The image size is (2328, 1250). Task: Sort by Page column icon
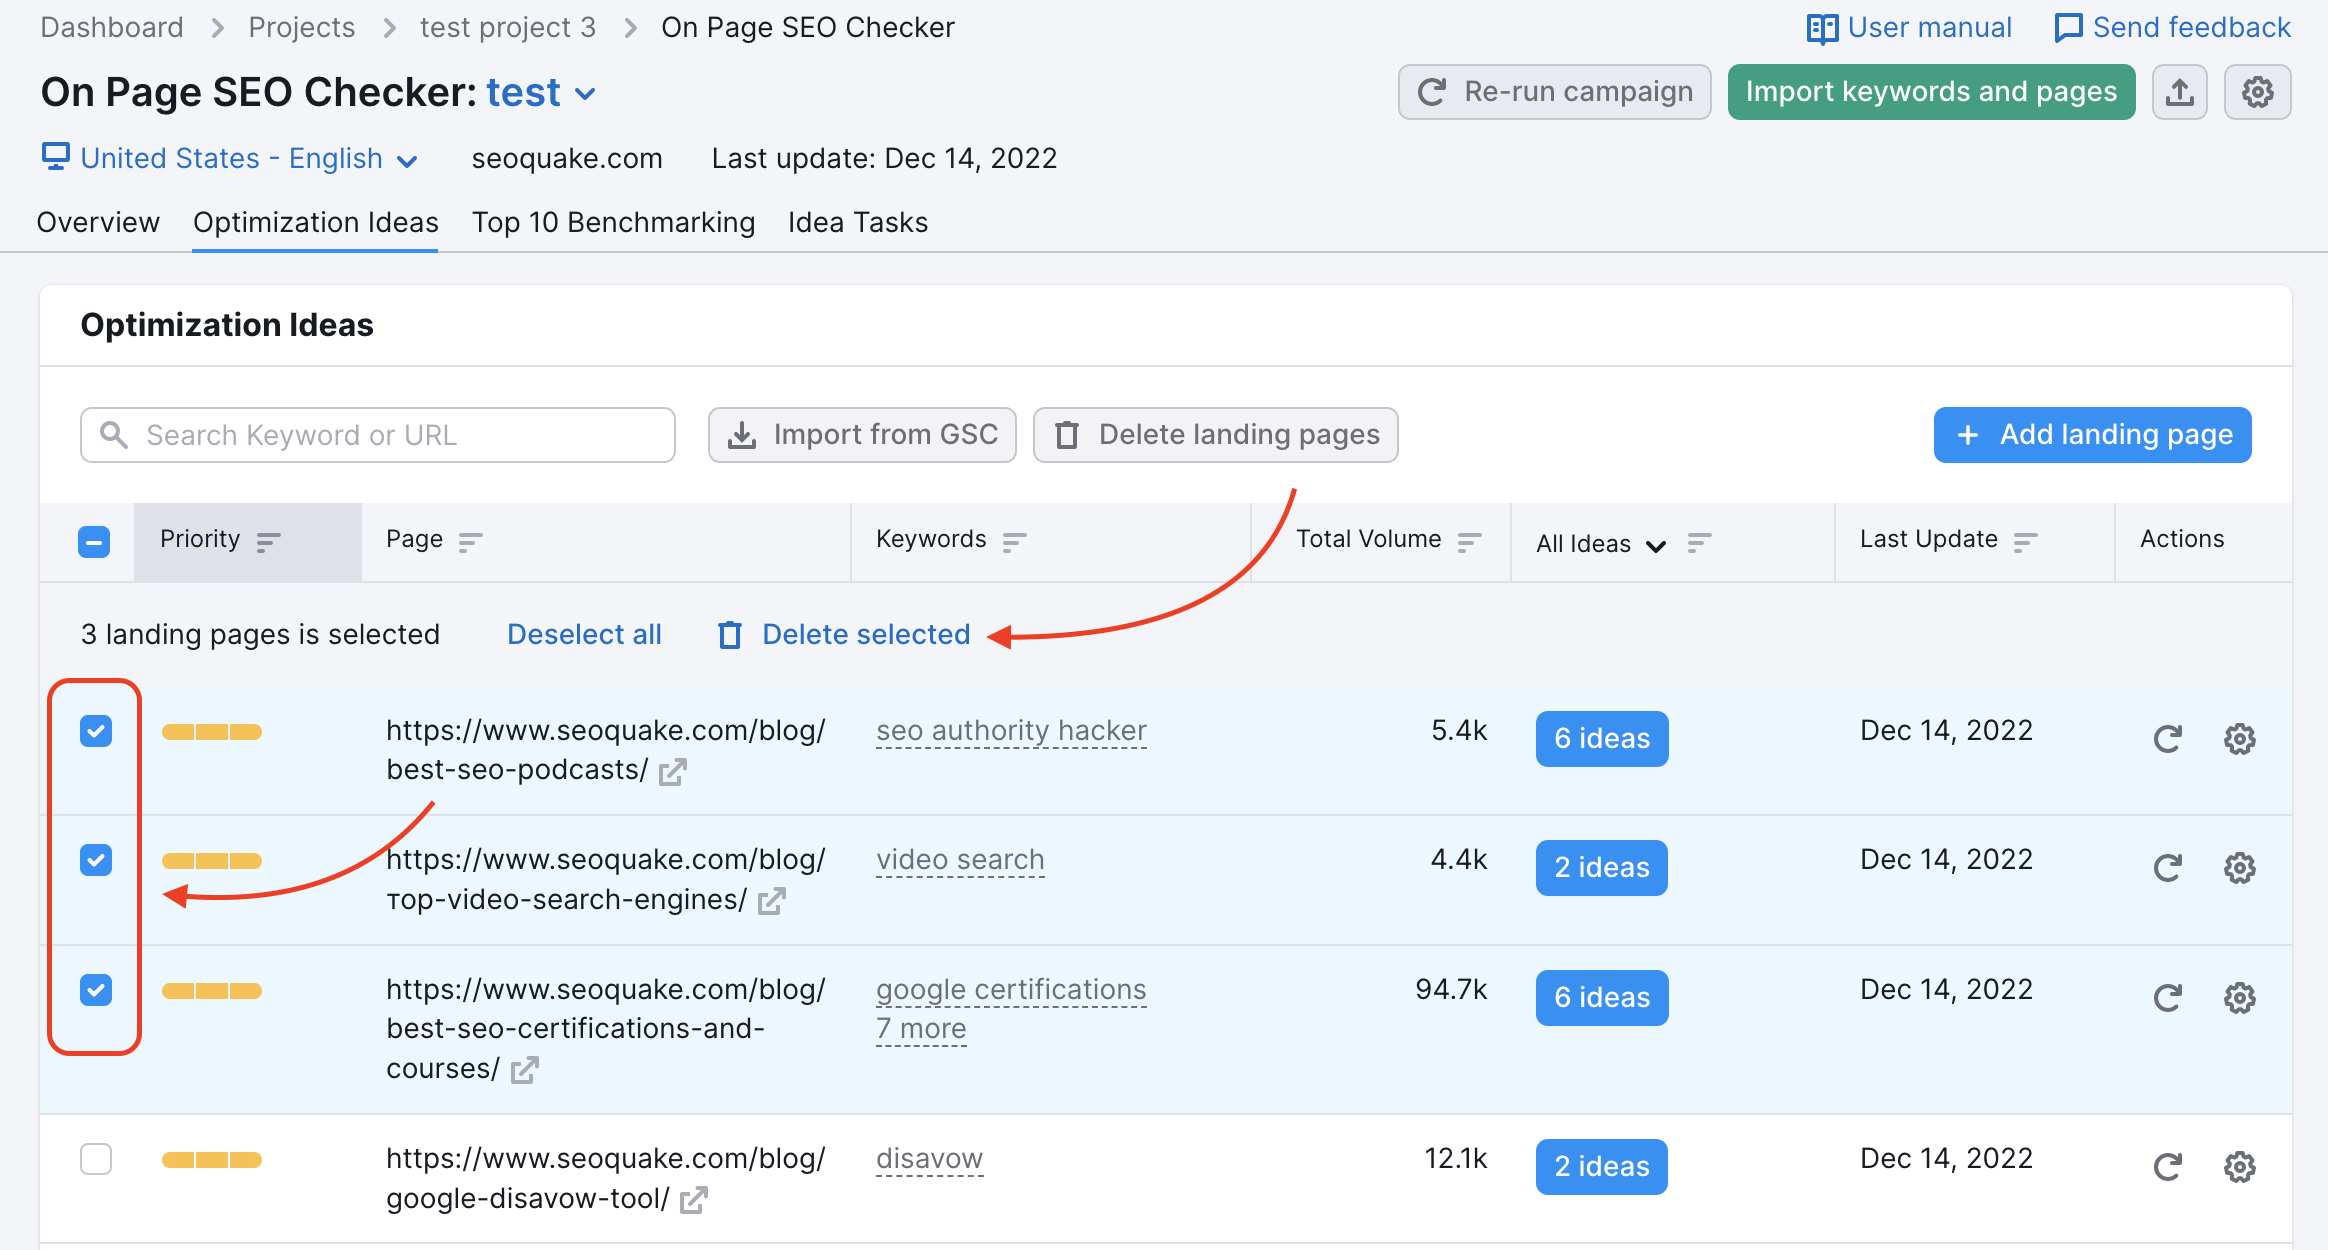click(x=470, y=542)
